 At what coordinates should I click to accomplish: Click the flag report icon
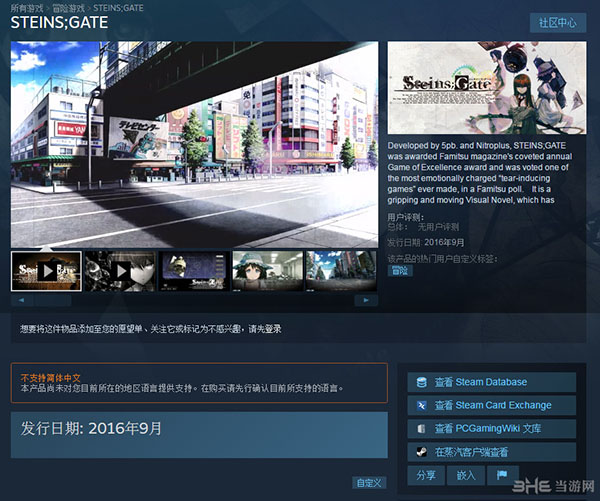502,475
